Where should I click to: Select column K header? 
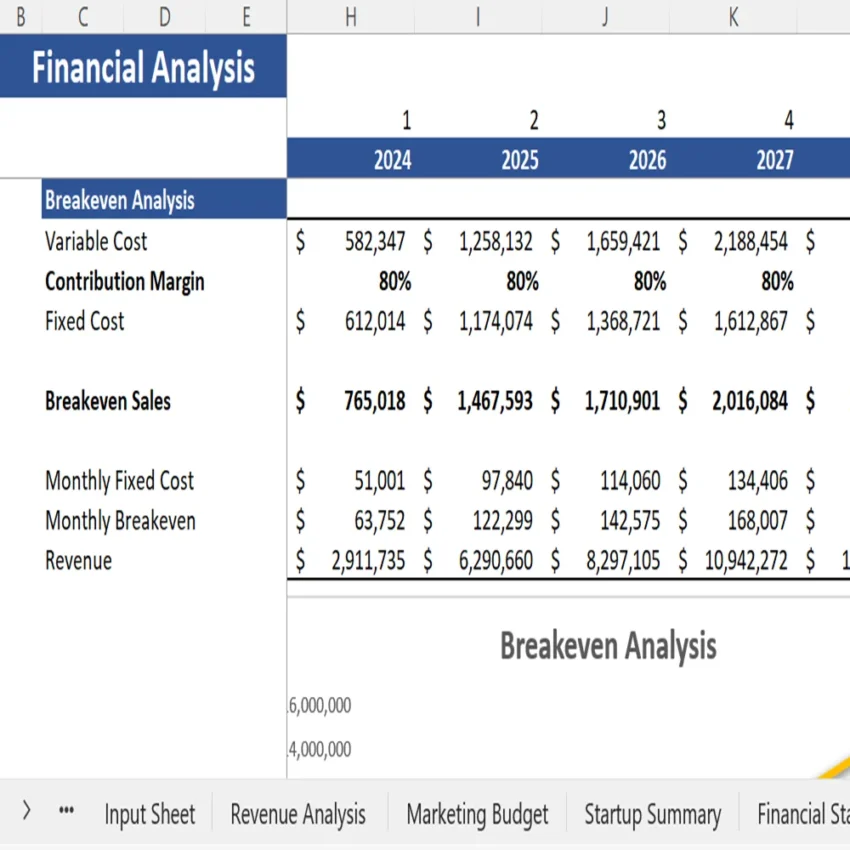[x=733, y=17]
